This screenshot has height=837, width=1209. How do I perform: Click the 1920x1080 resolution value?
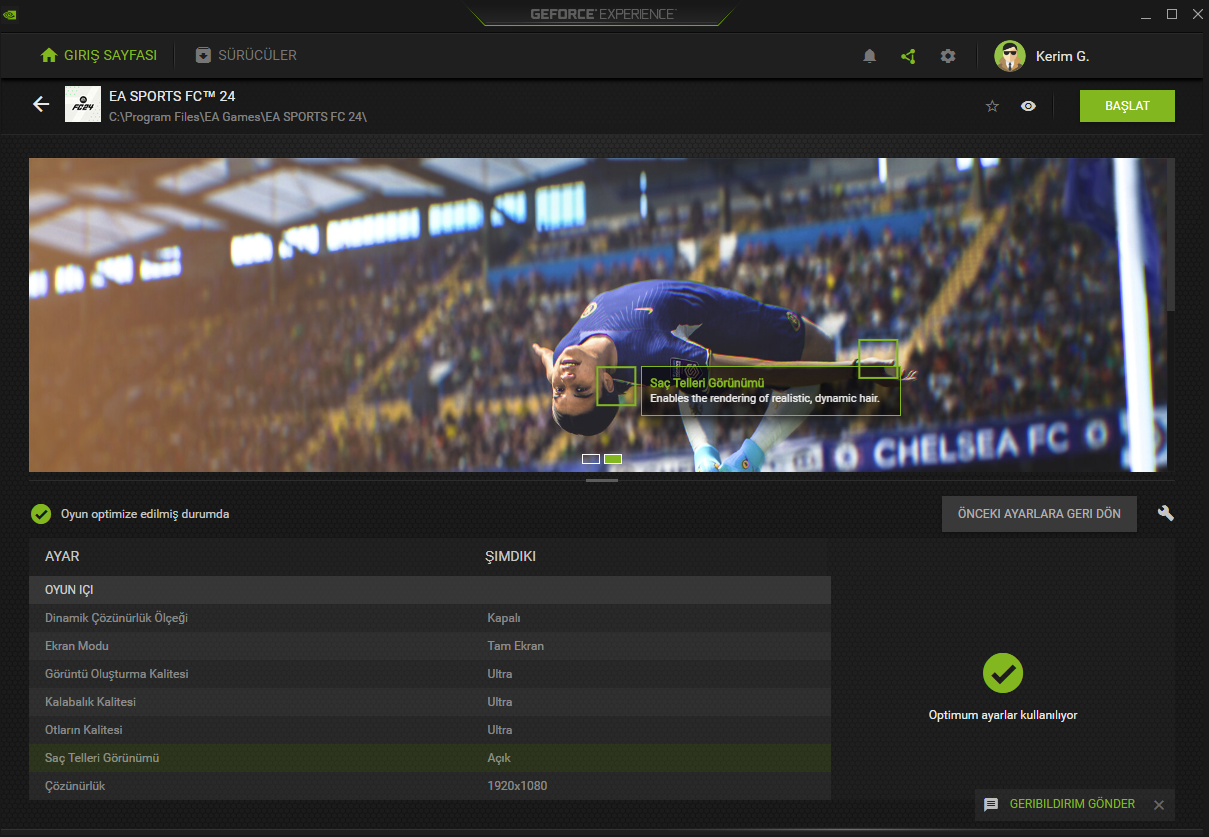click(517, 786)
